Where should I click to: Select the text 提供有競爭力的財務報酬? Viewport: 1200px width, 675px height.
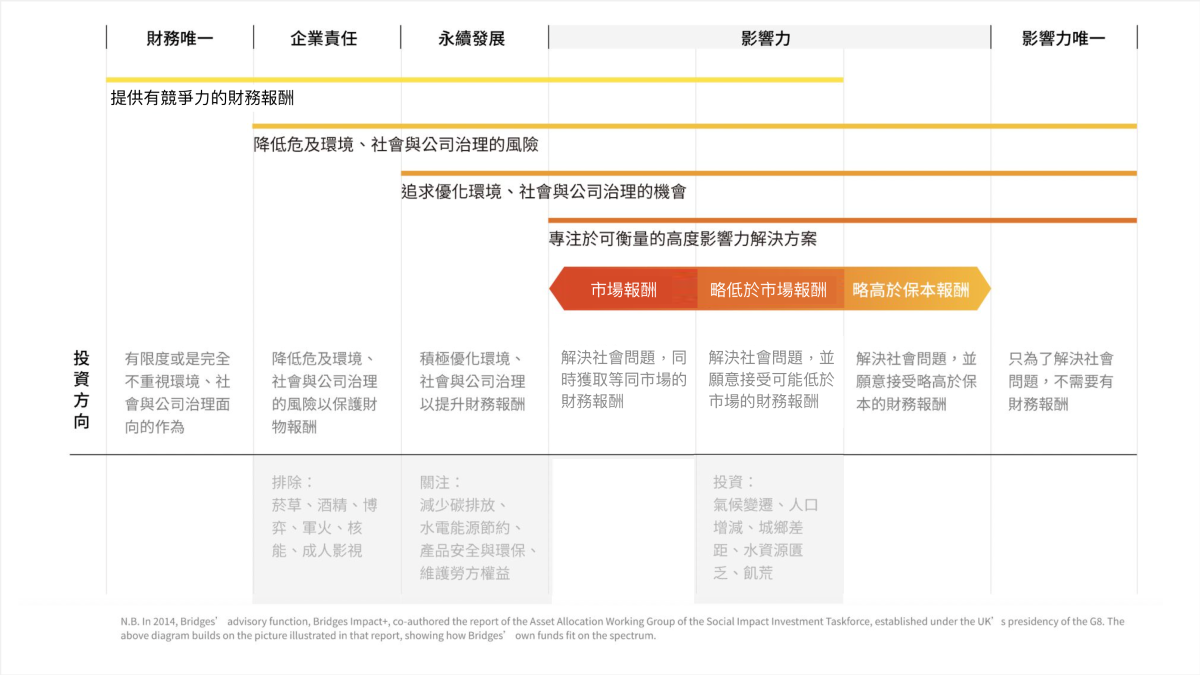pos(202,99)
